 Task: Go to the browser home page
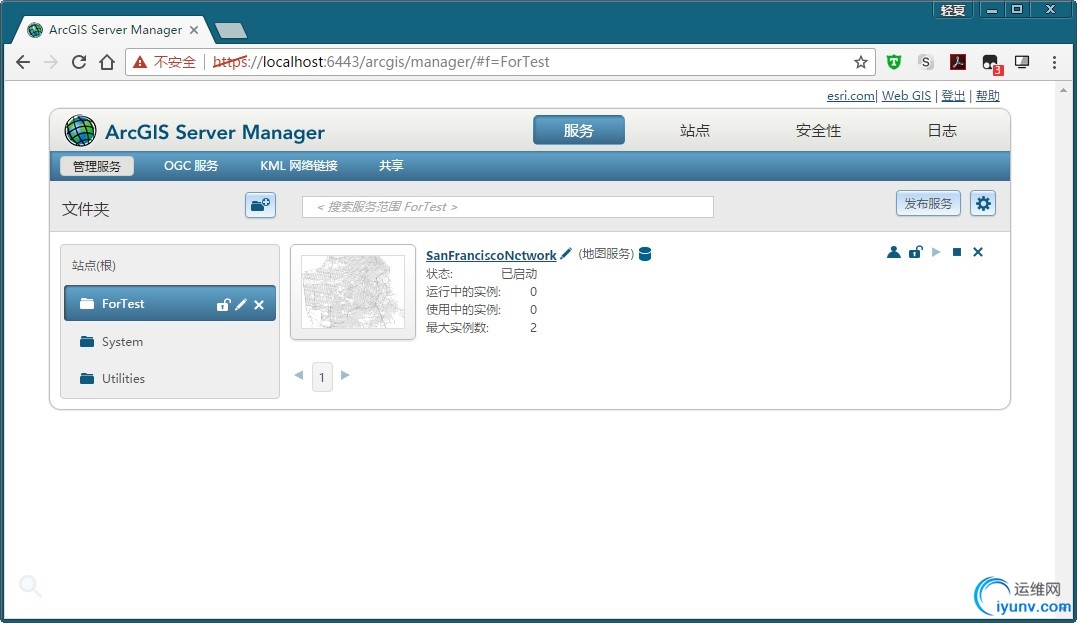pyautogui.click(x=106, y=62)
